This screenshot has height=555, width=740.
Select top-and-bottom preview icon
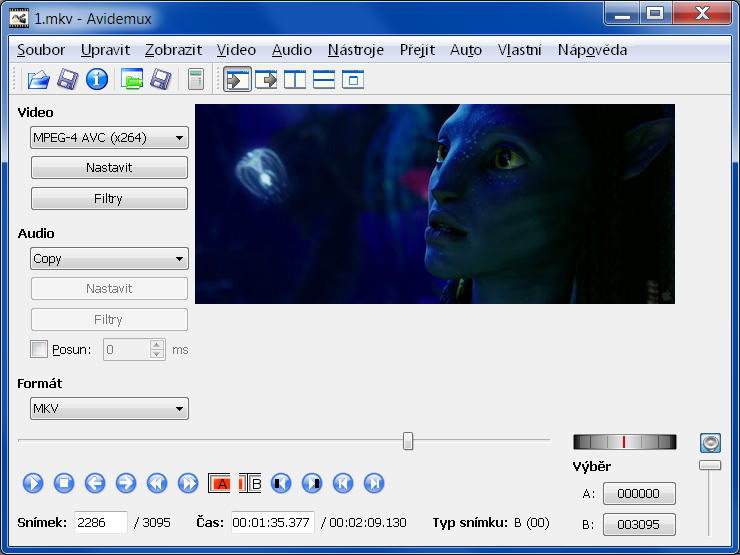click(x=324, y=79)
